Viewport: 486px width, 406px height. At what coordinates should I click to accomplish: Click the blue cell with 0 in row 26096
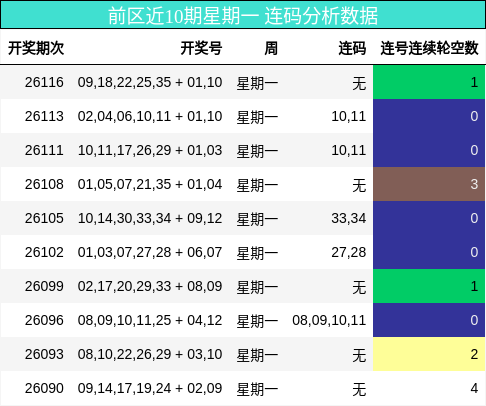point(429,320)
